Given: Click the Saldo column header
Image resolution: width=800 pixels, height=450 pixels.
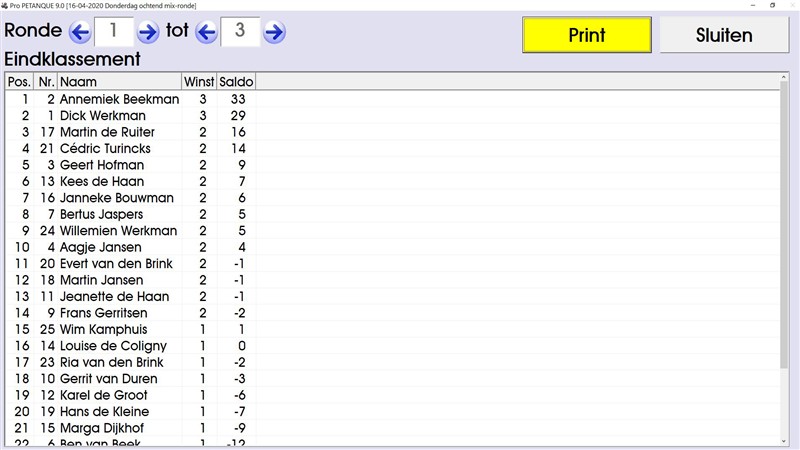Looking at the screenshot, I should [x=236, y=81].
